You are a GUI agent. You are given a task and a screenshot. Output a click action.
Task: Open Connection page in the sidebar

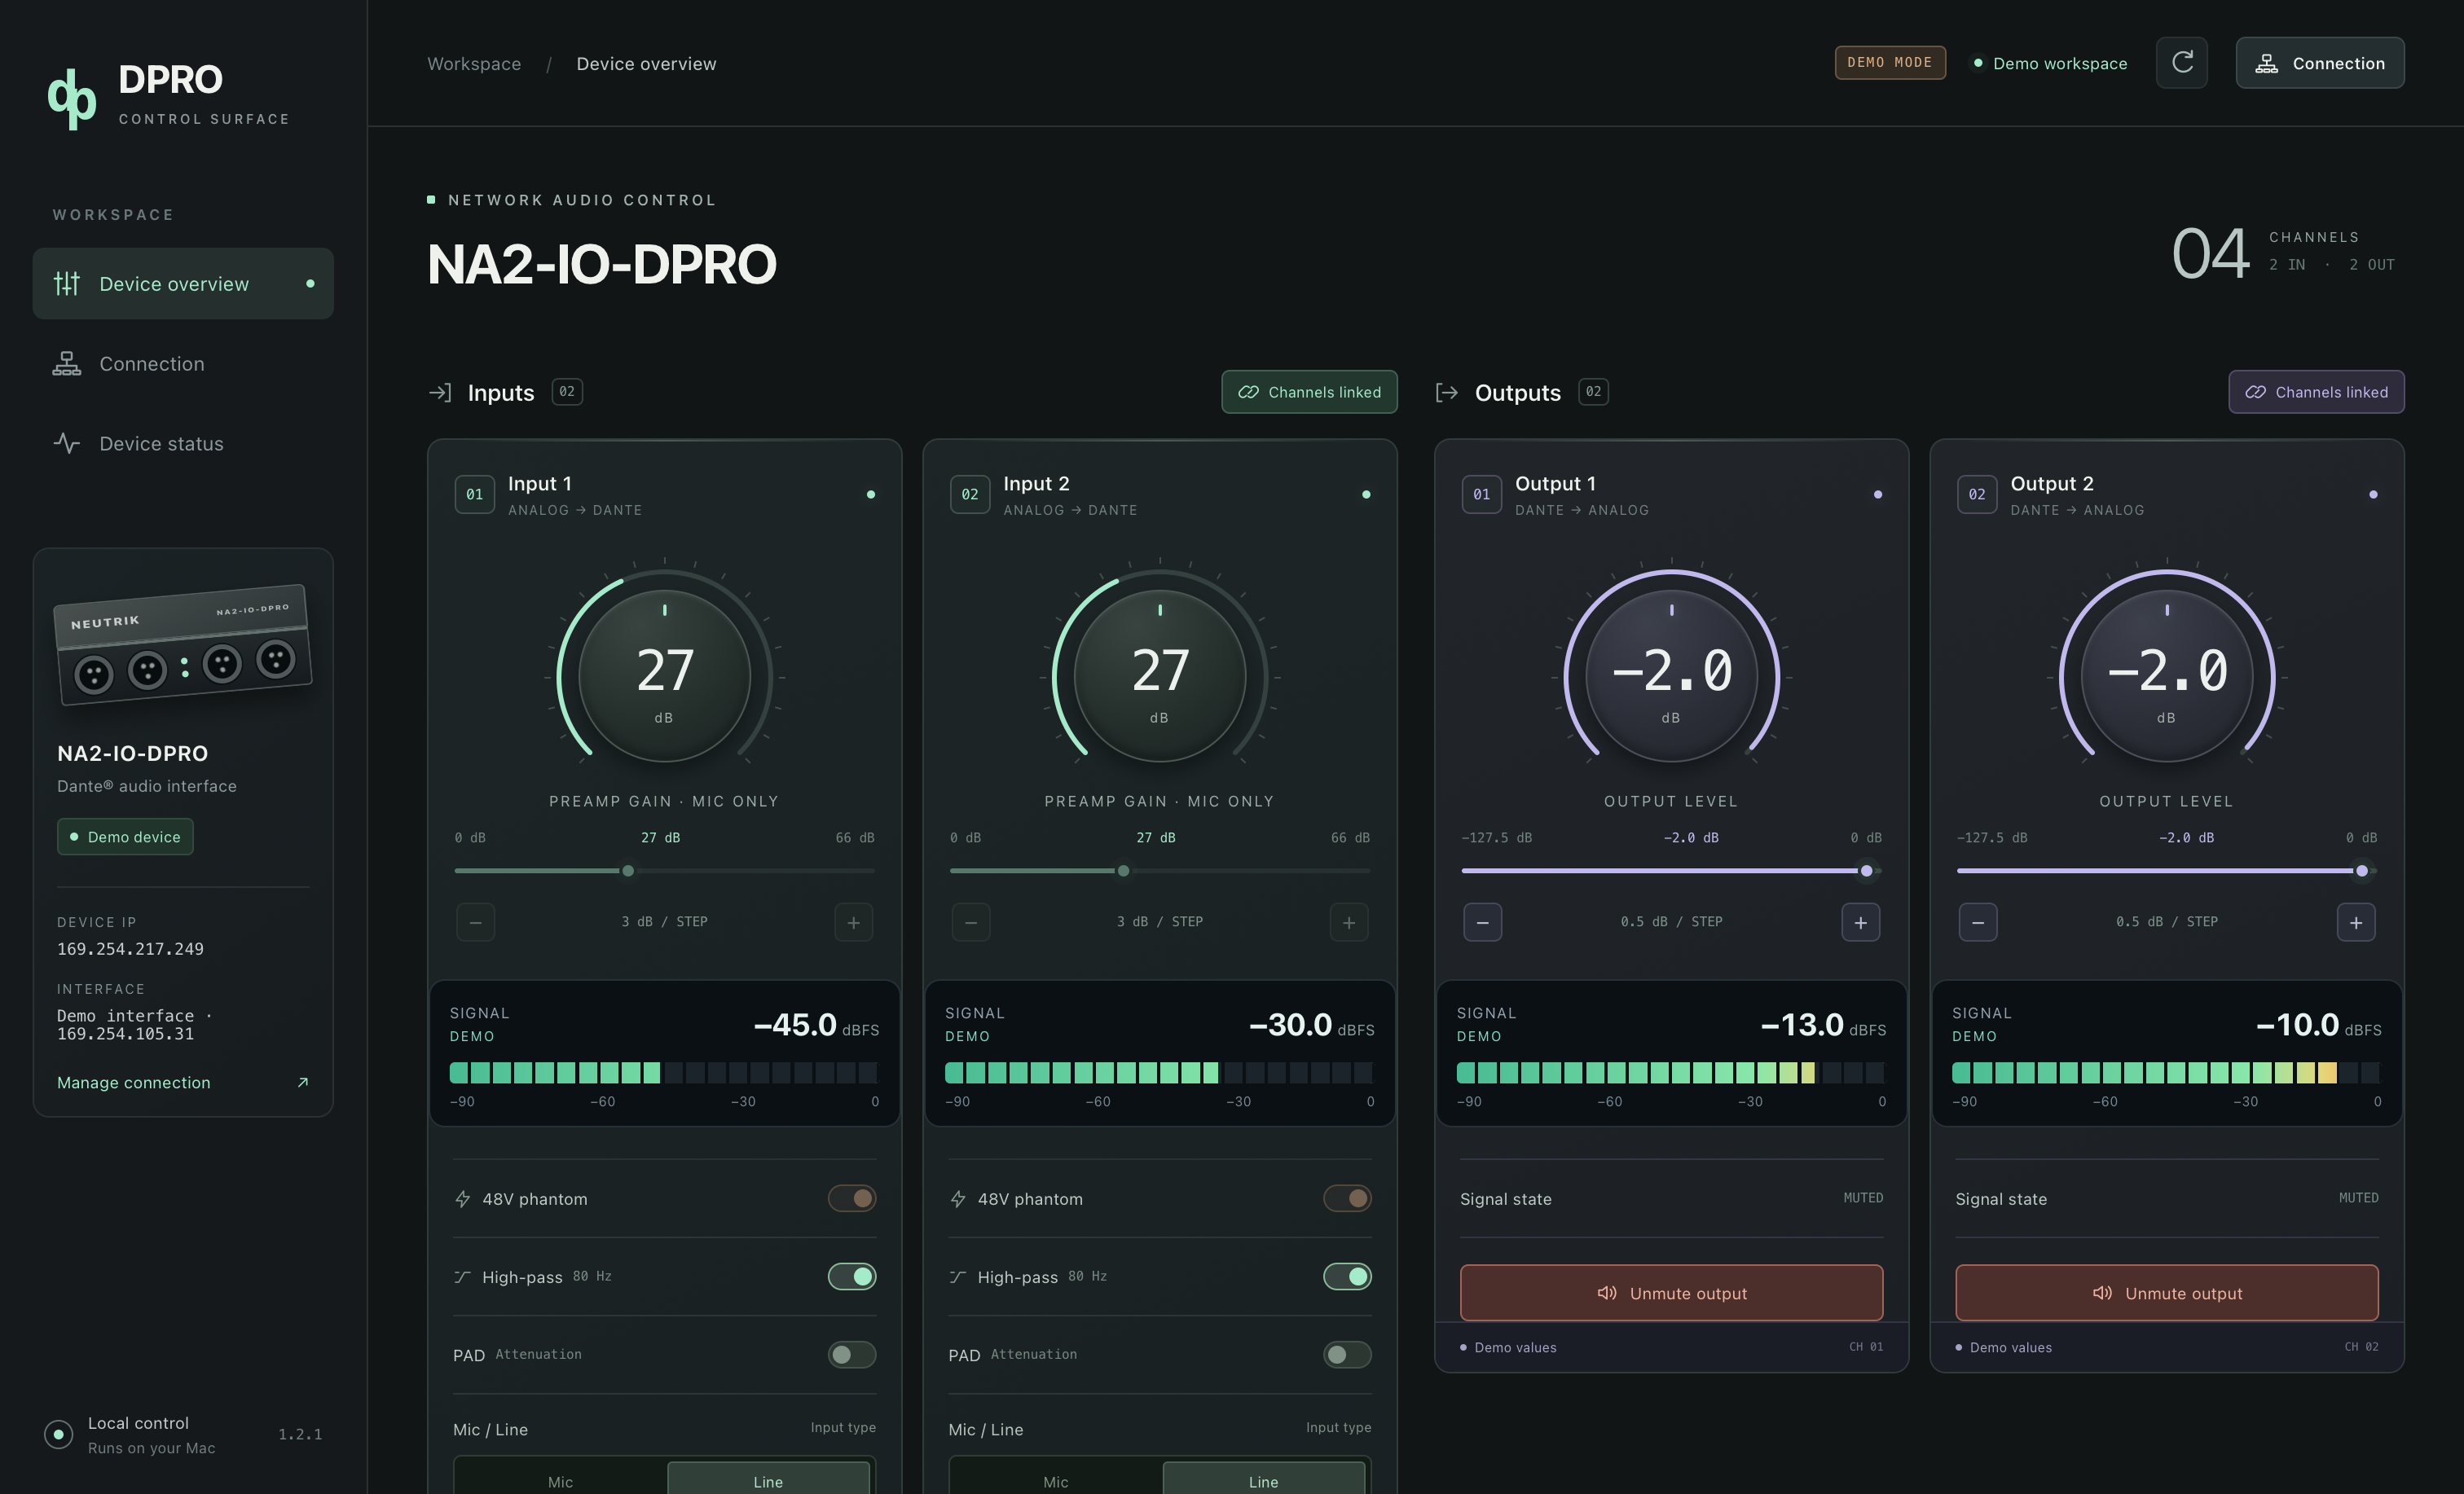[x=183, y=363]
